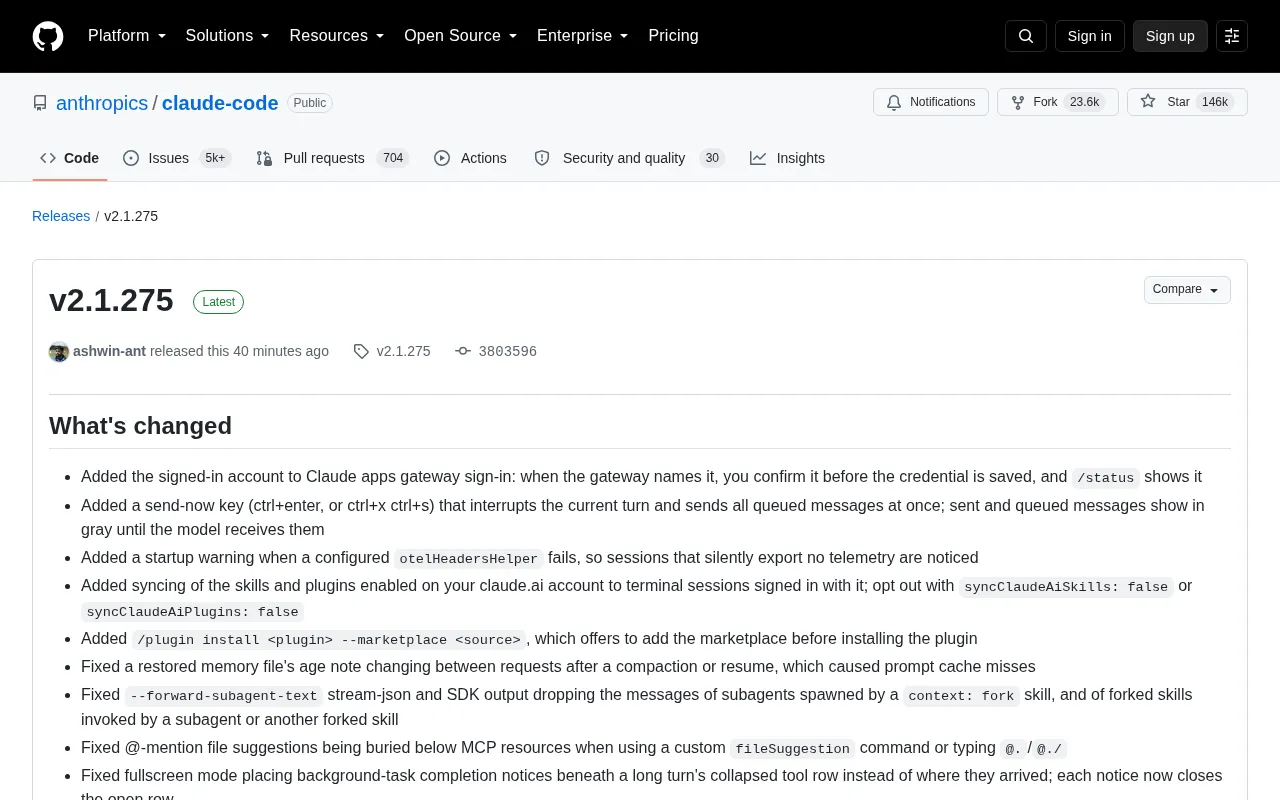The height and width of the screenshot is (800, 1280).
Task: Open the anthropics organization link
Action: (102, 103)
